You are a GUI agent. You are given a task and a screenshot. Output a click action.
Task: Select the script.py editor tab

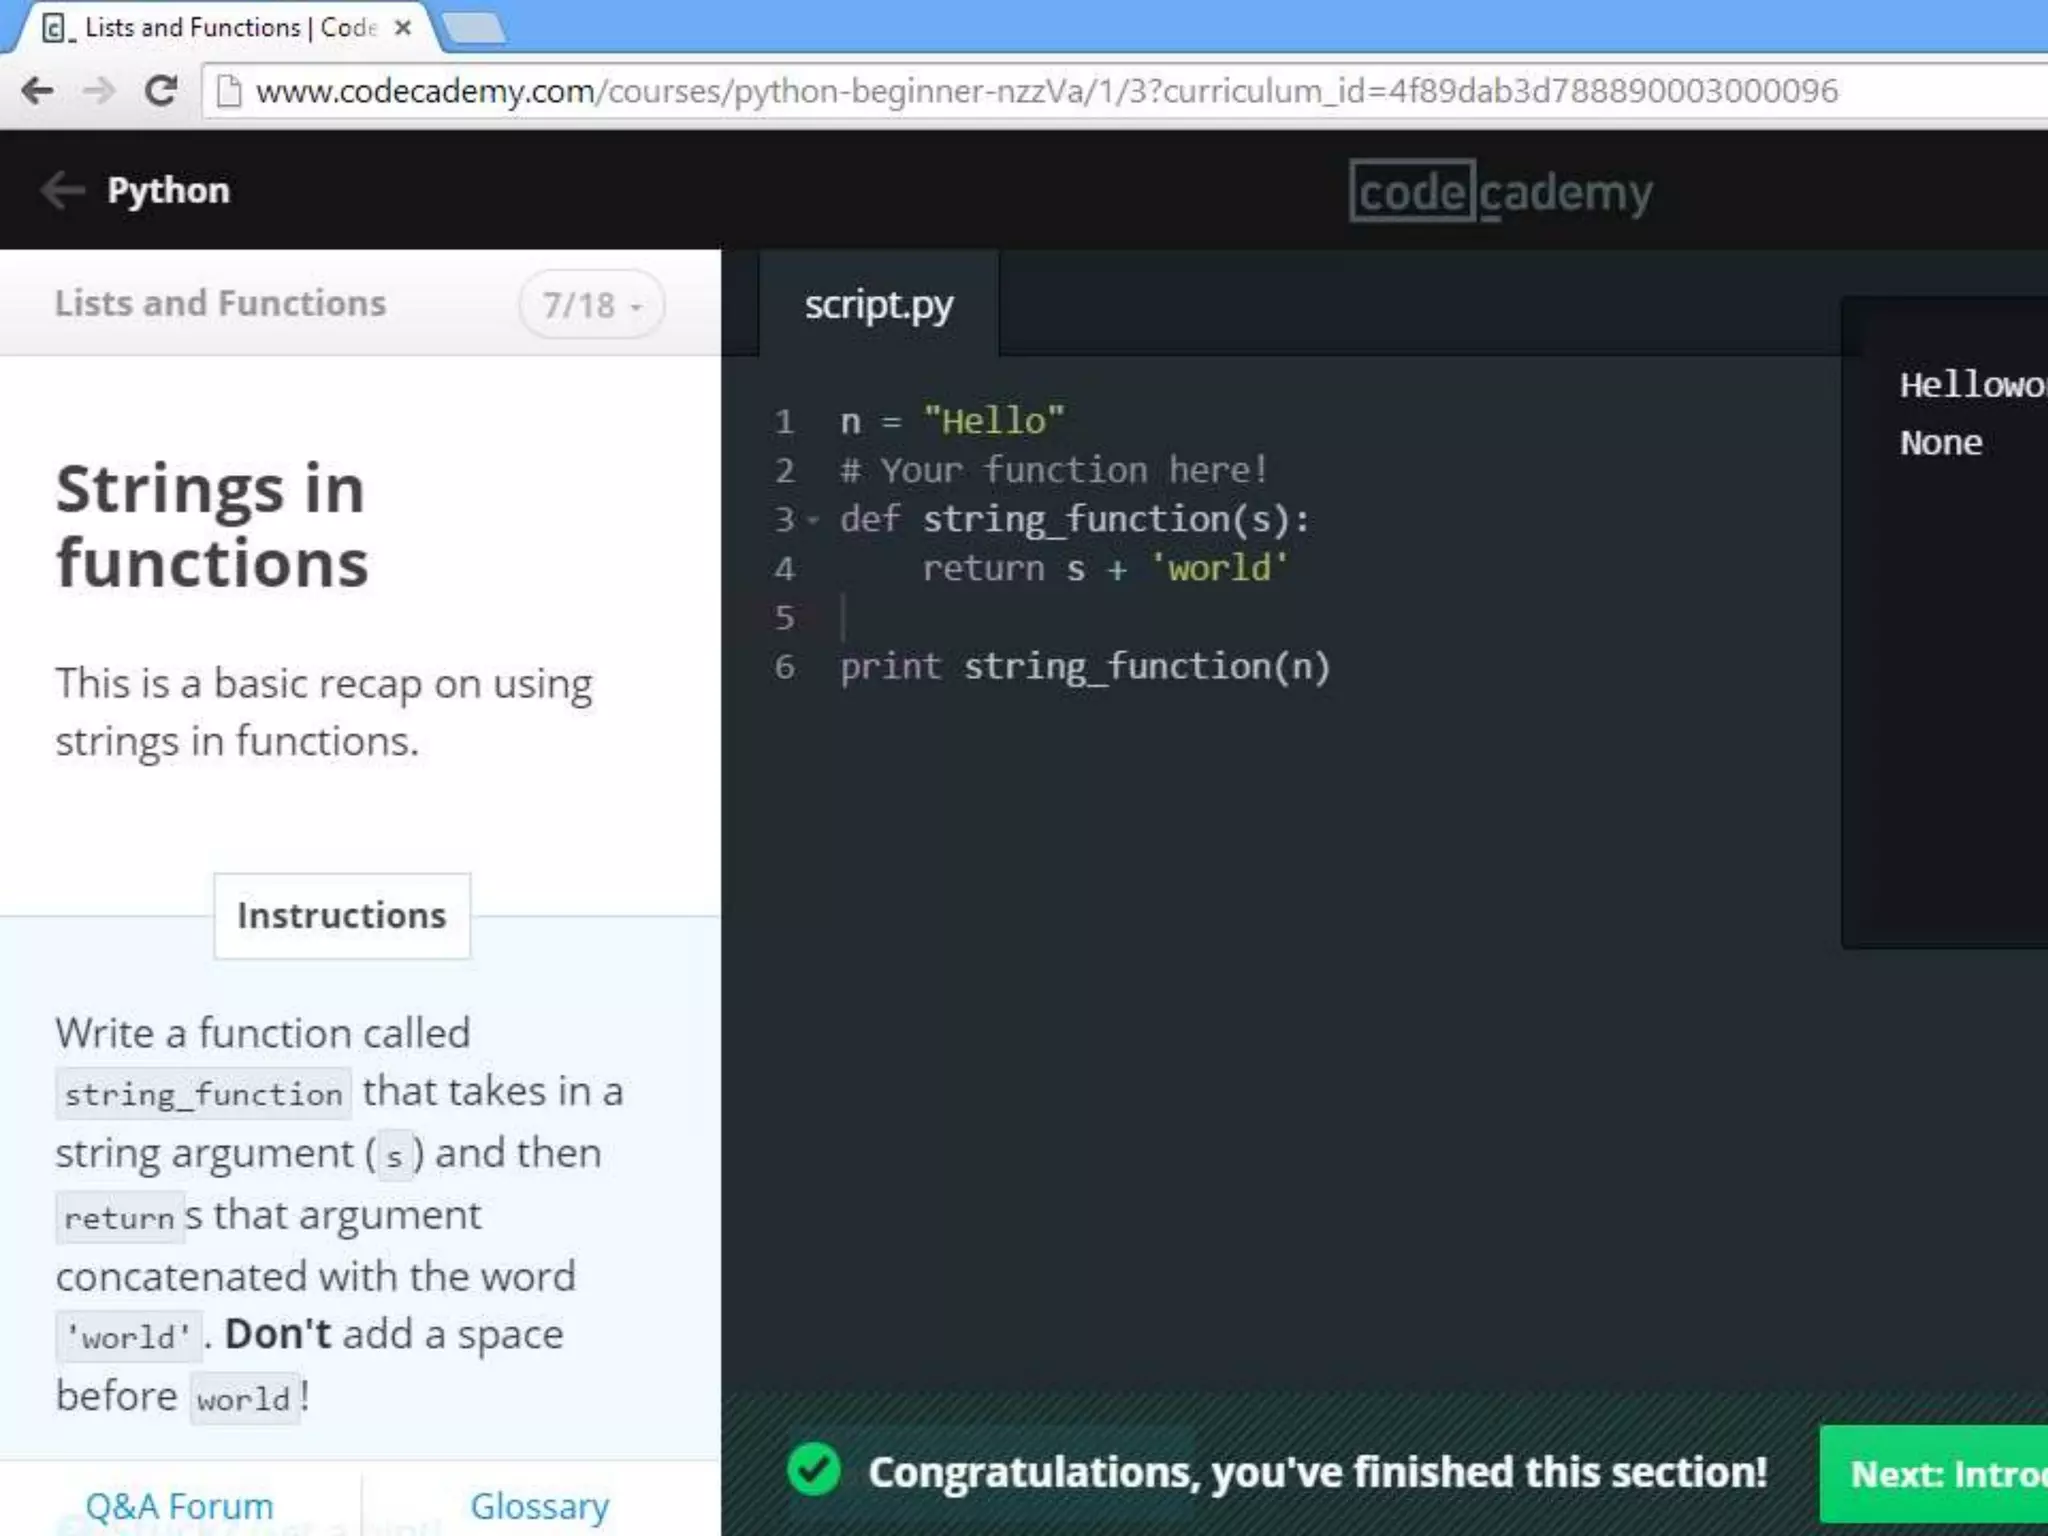879,304
